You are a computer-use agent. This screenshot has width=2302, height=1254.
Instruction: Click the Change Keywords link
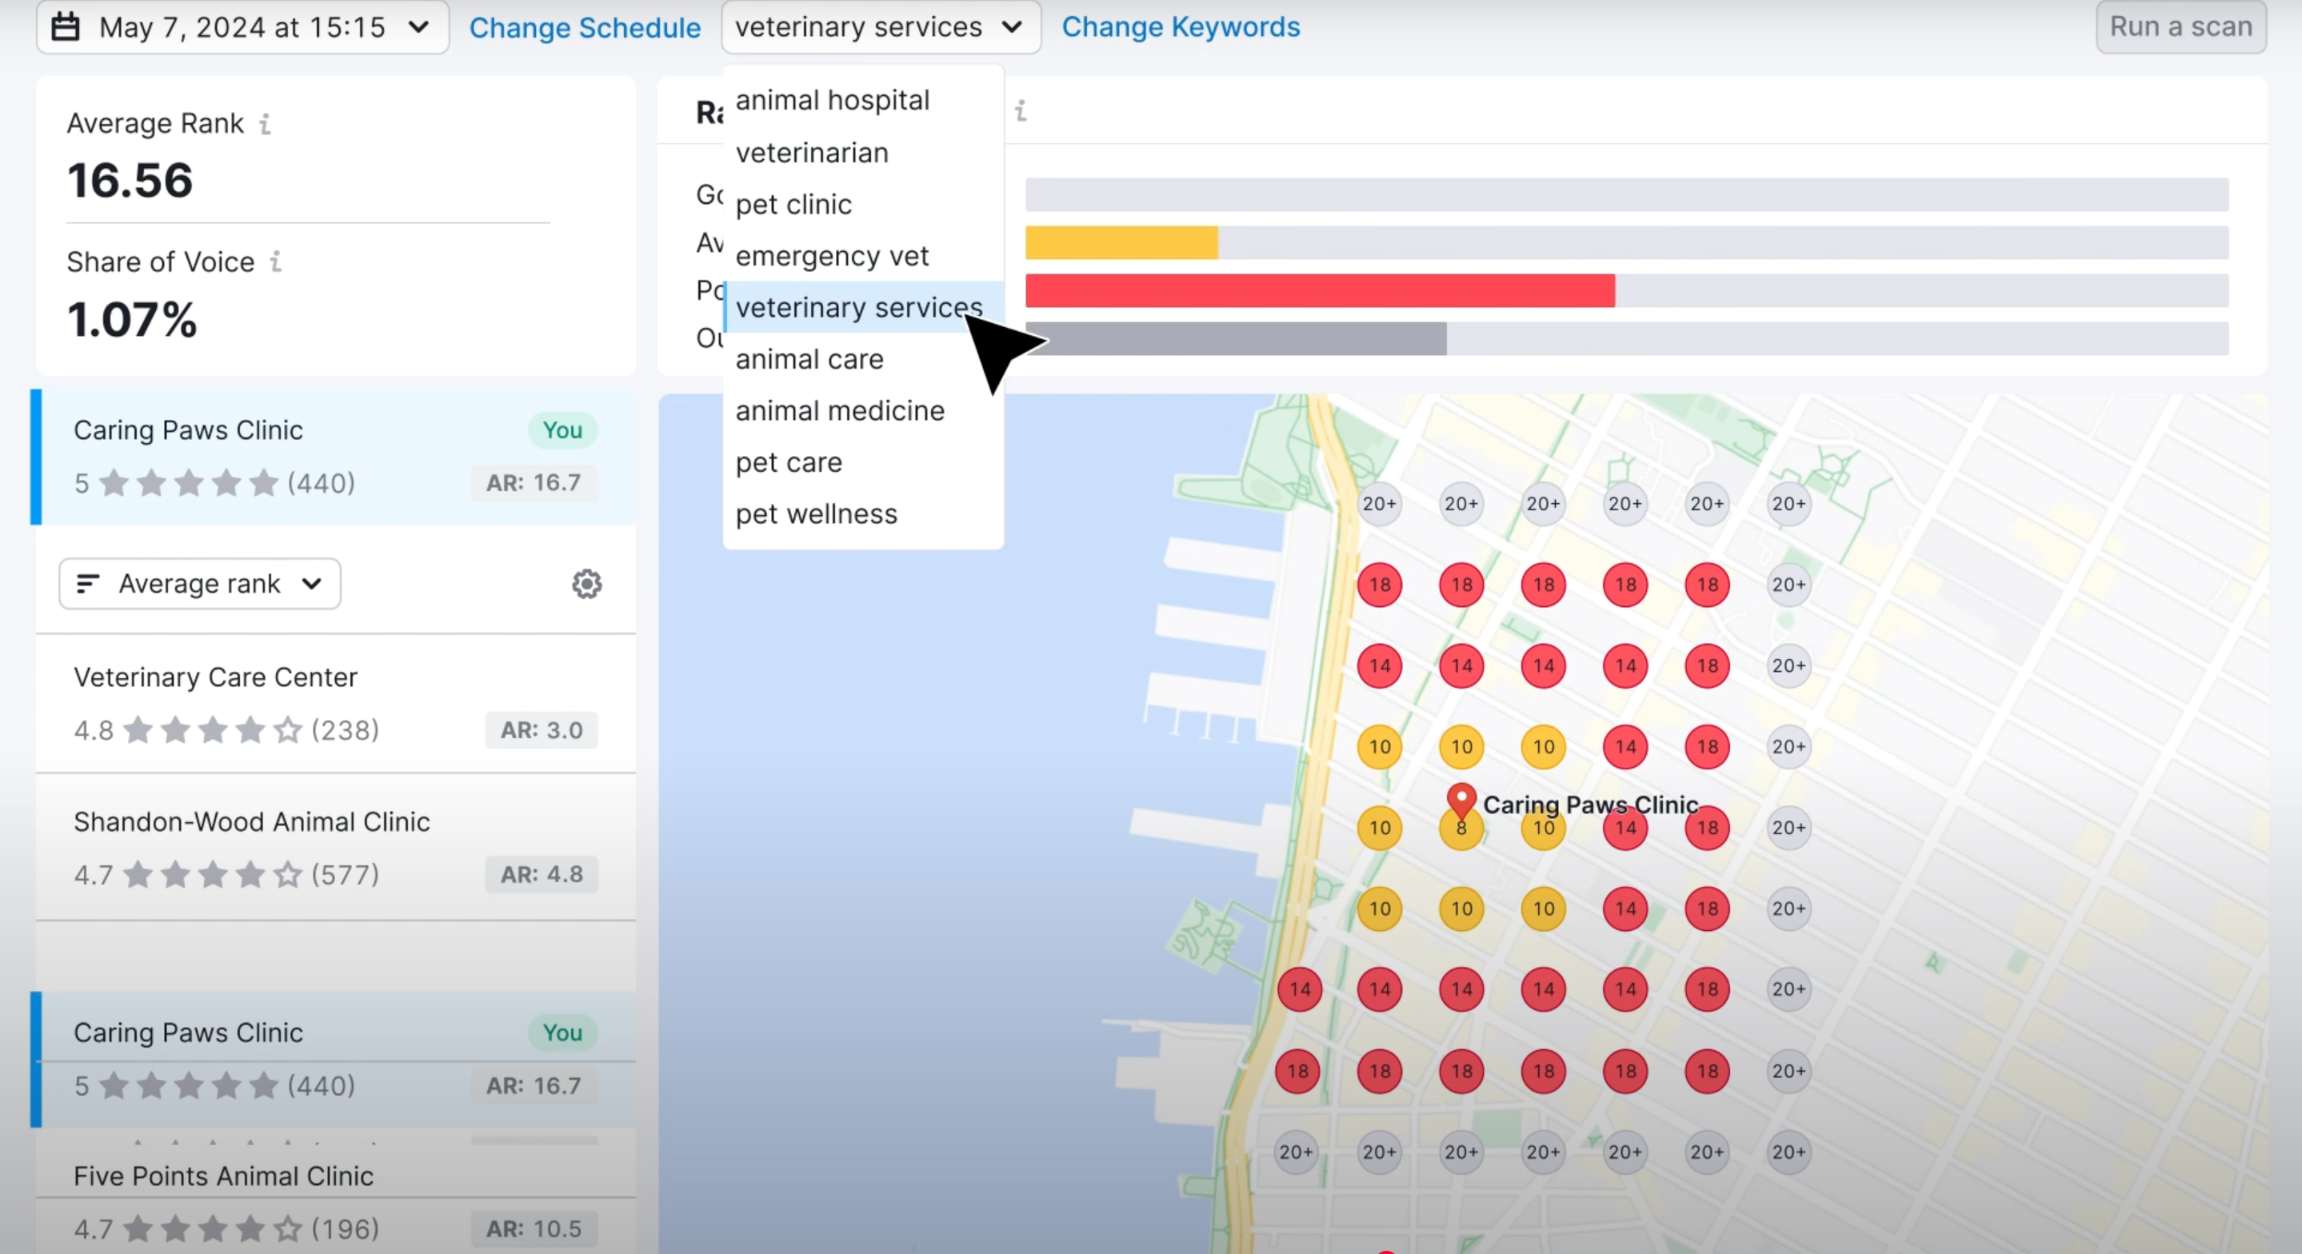pos(1181,27)
